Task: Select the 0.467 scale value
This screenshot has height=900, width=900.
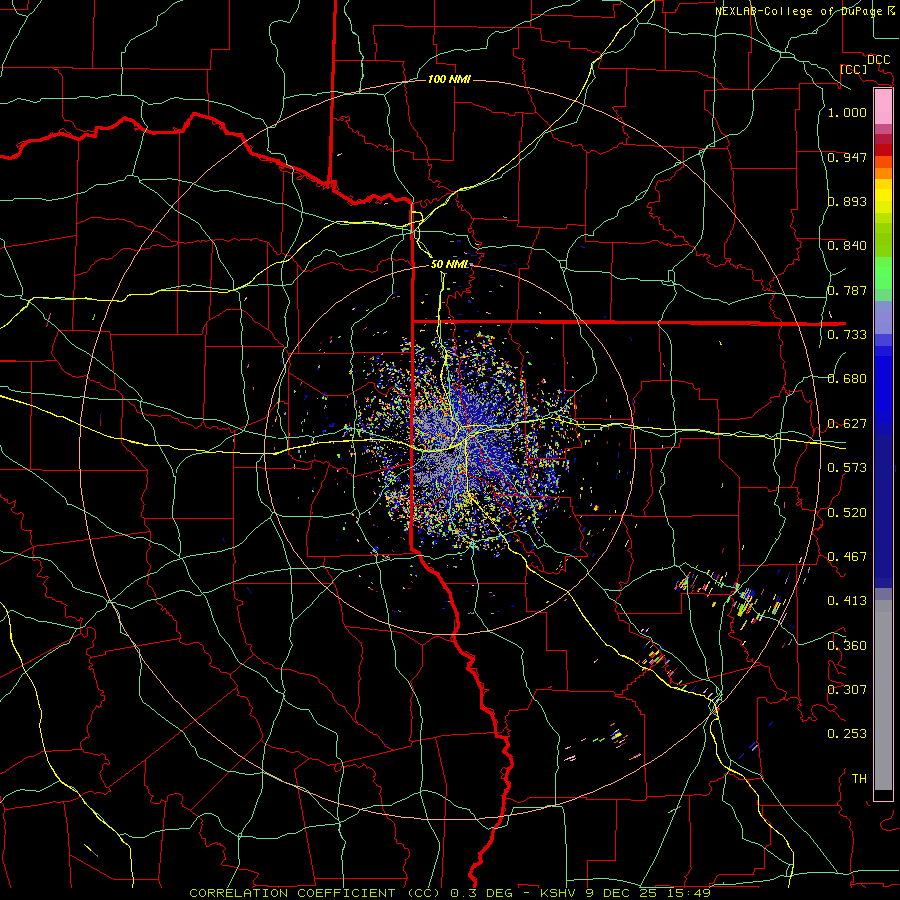Action: 847,557
